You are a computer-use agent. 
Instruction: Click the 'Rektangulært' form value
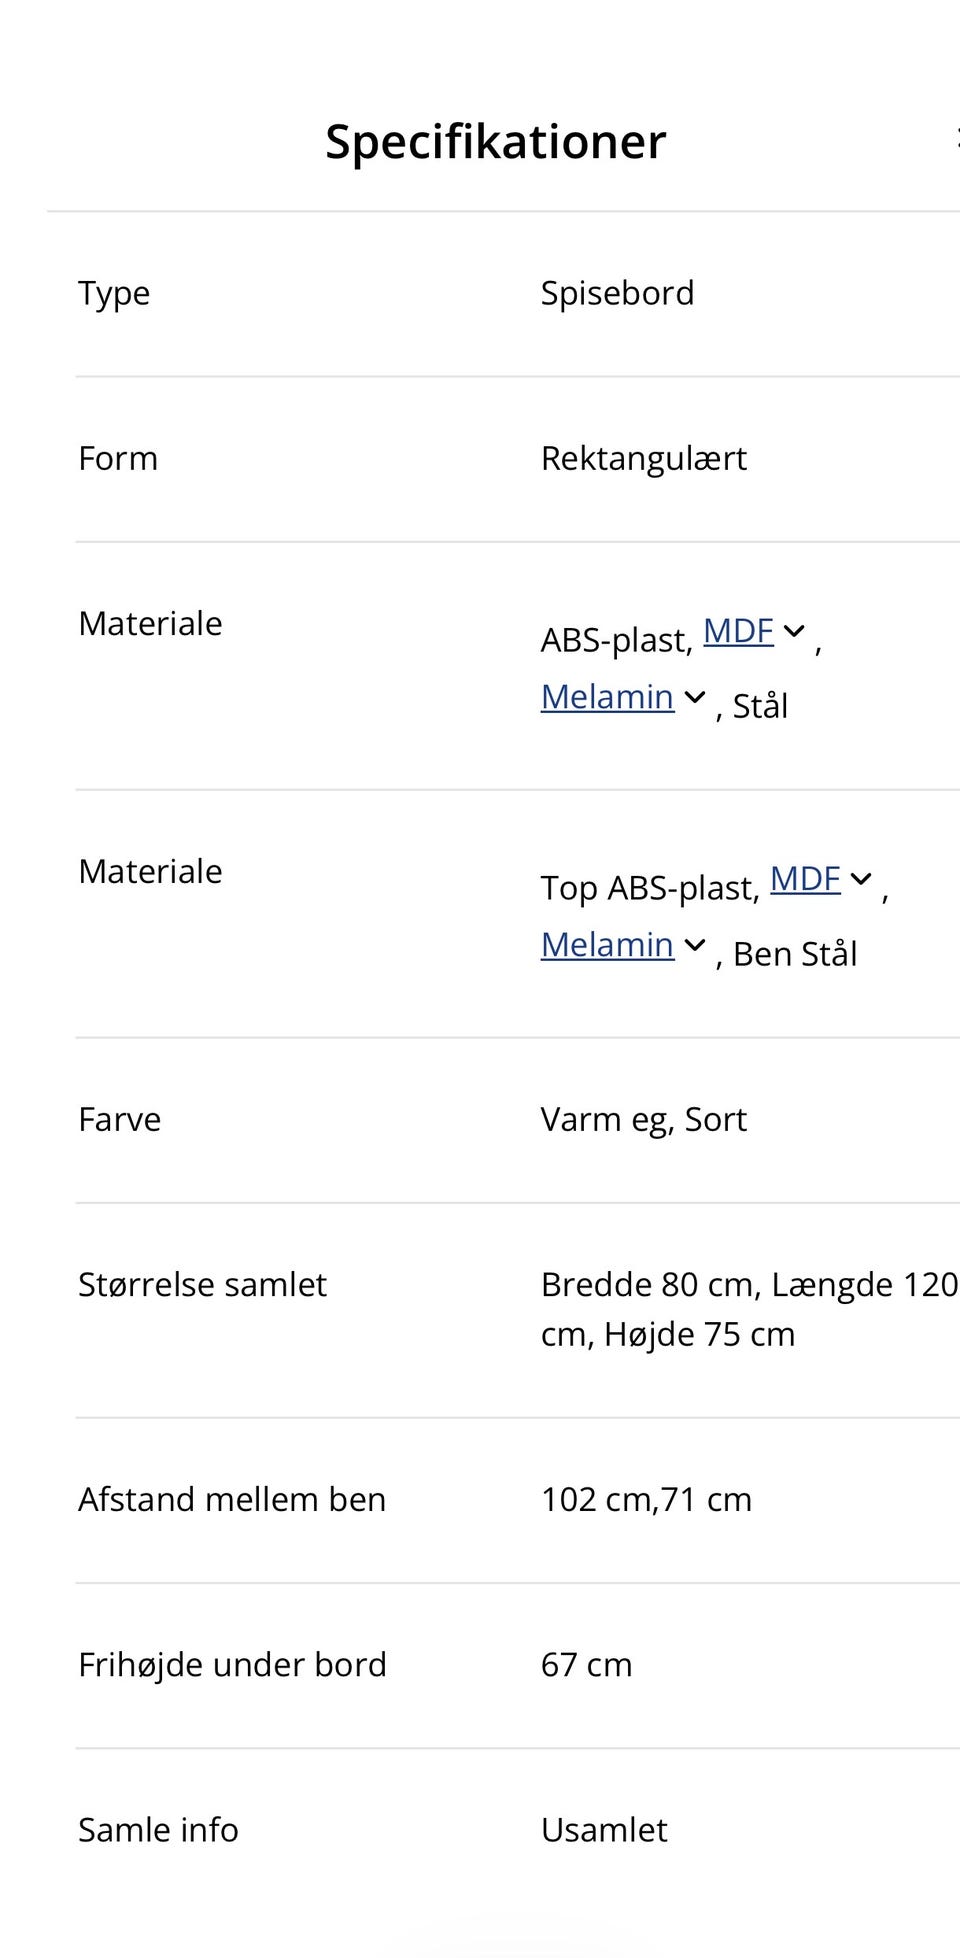(643, 458)
